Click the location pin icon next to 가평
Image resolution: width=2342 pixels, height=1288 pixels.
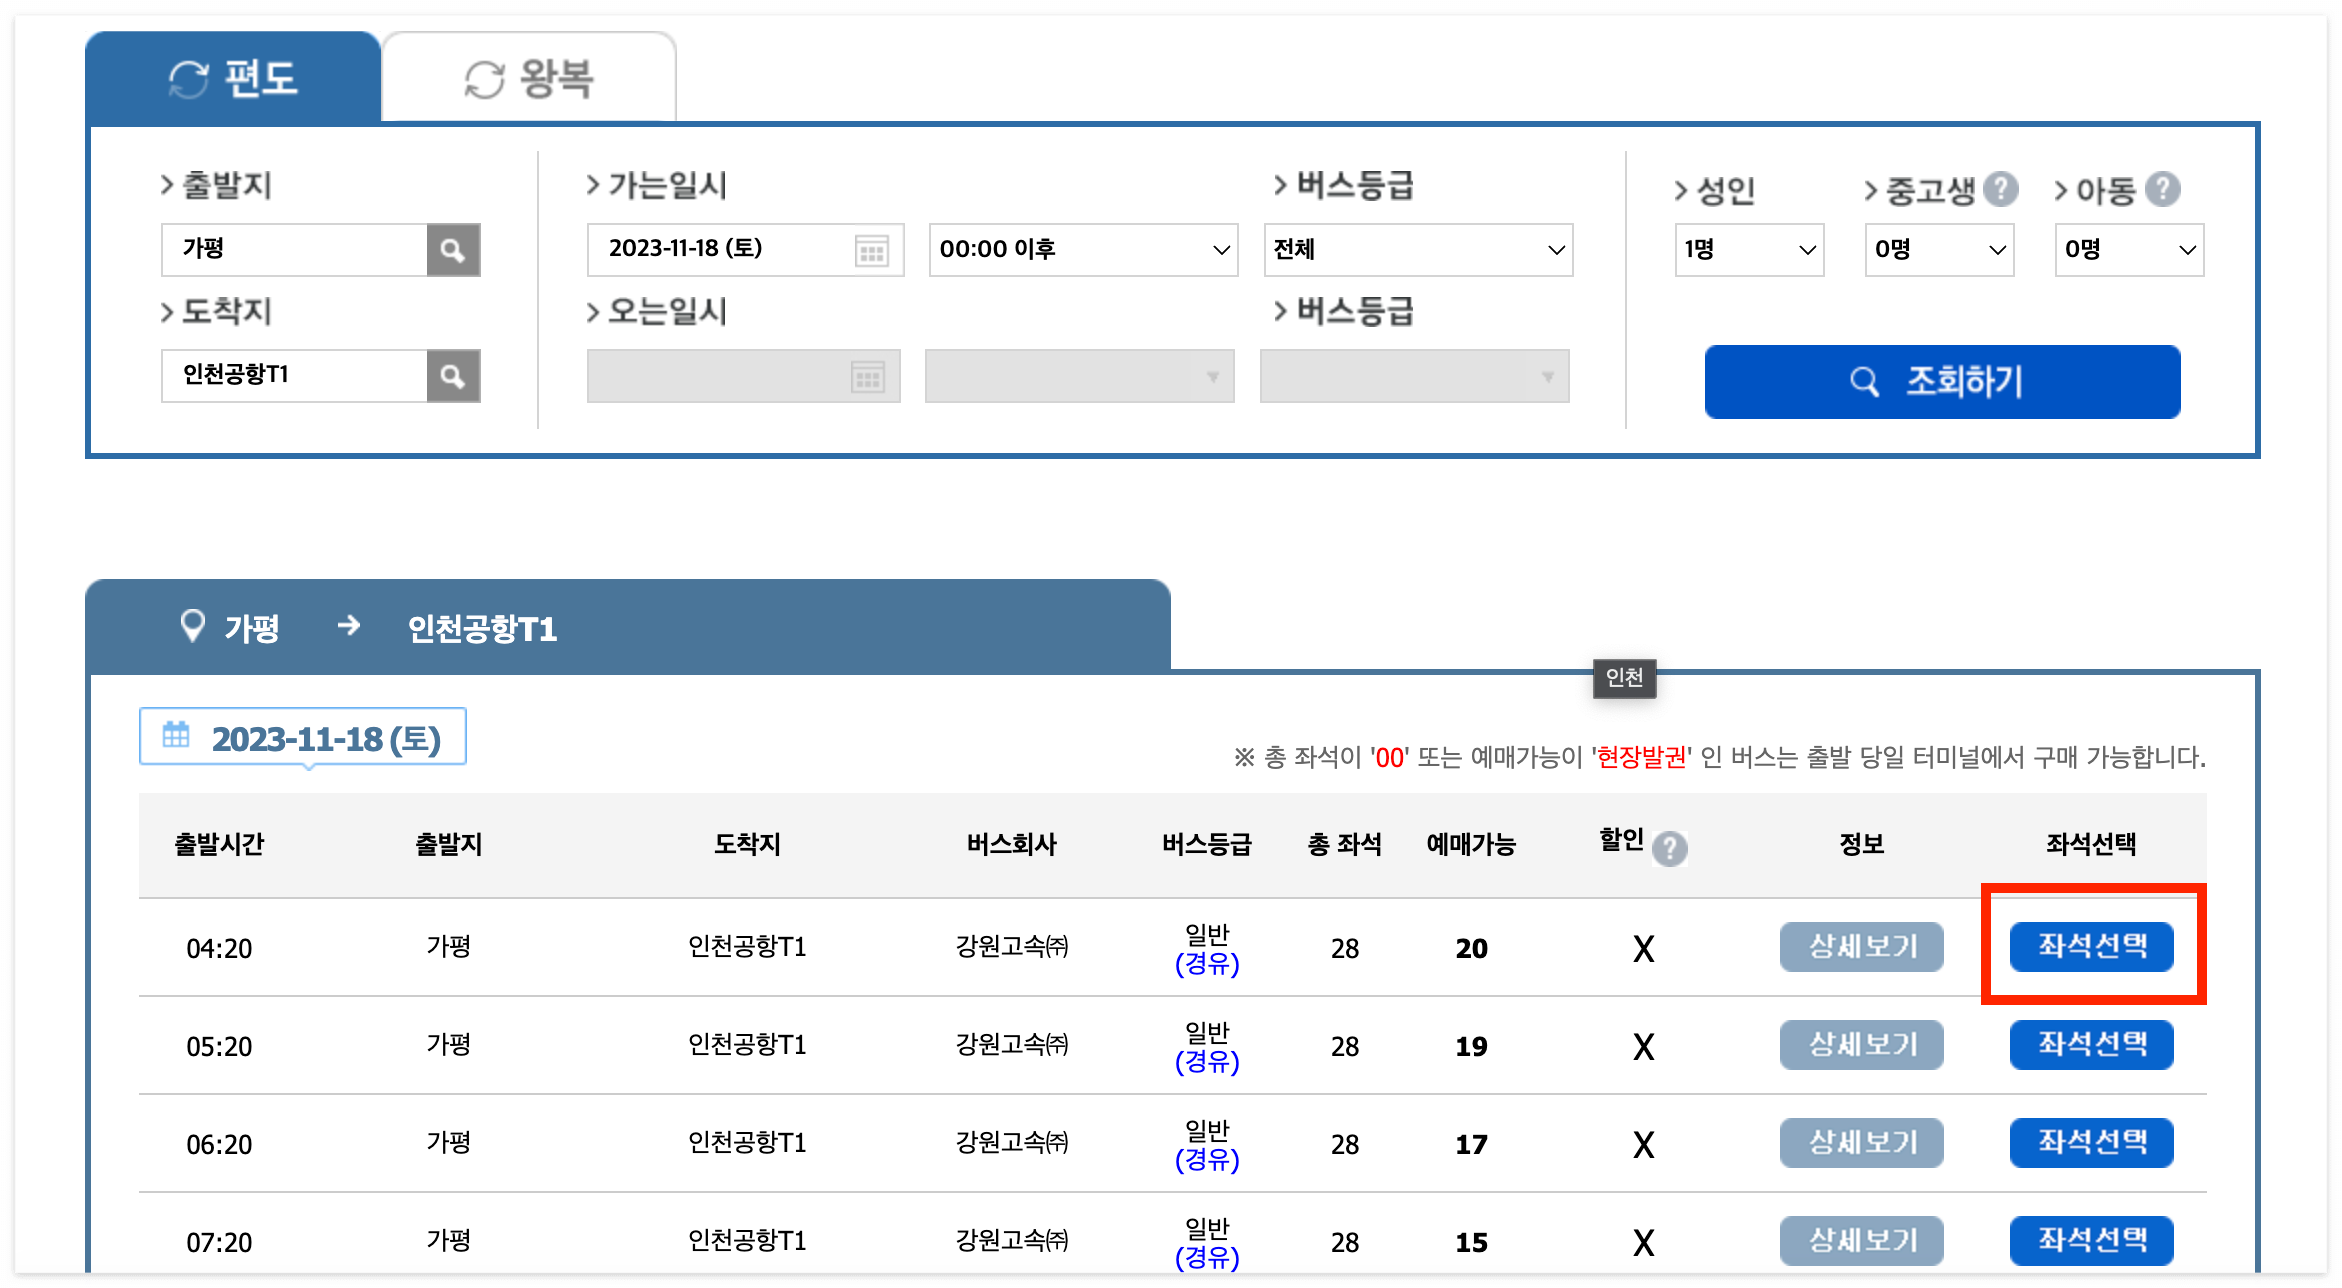click(x=193, y=625)
